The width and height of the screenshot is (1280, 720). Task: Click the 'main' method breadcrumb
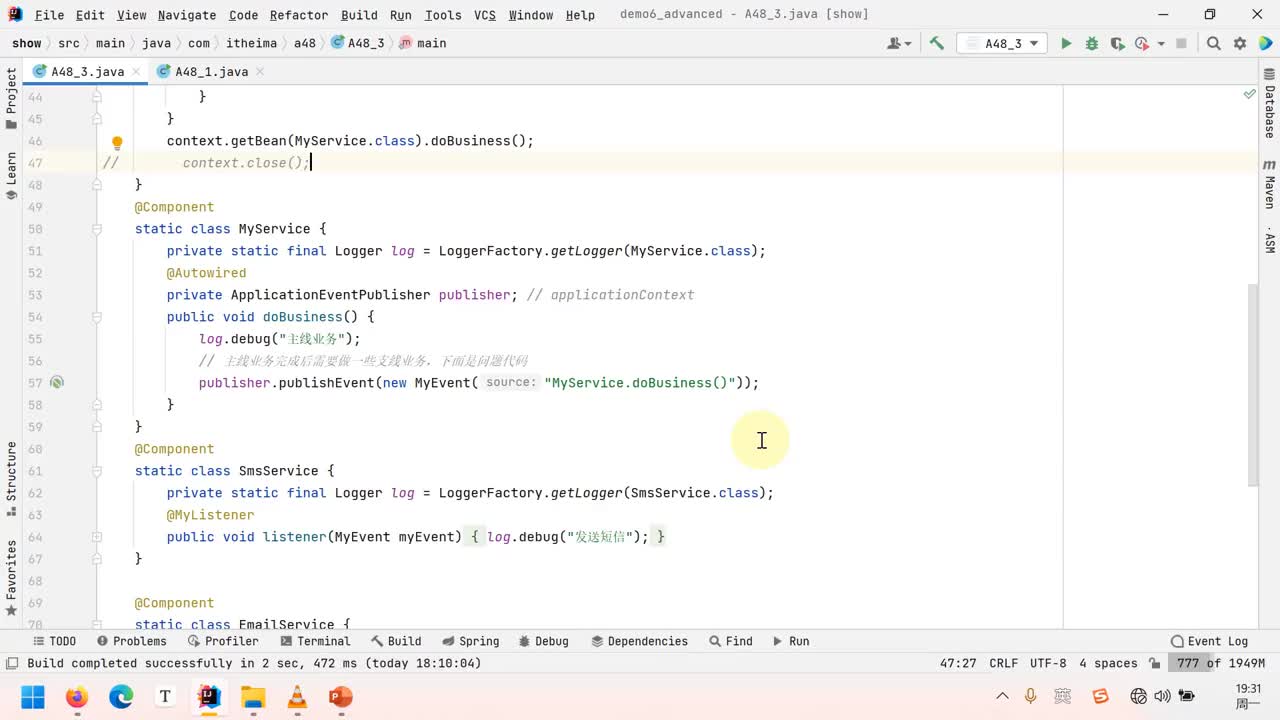[x=423, y=43]
